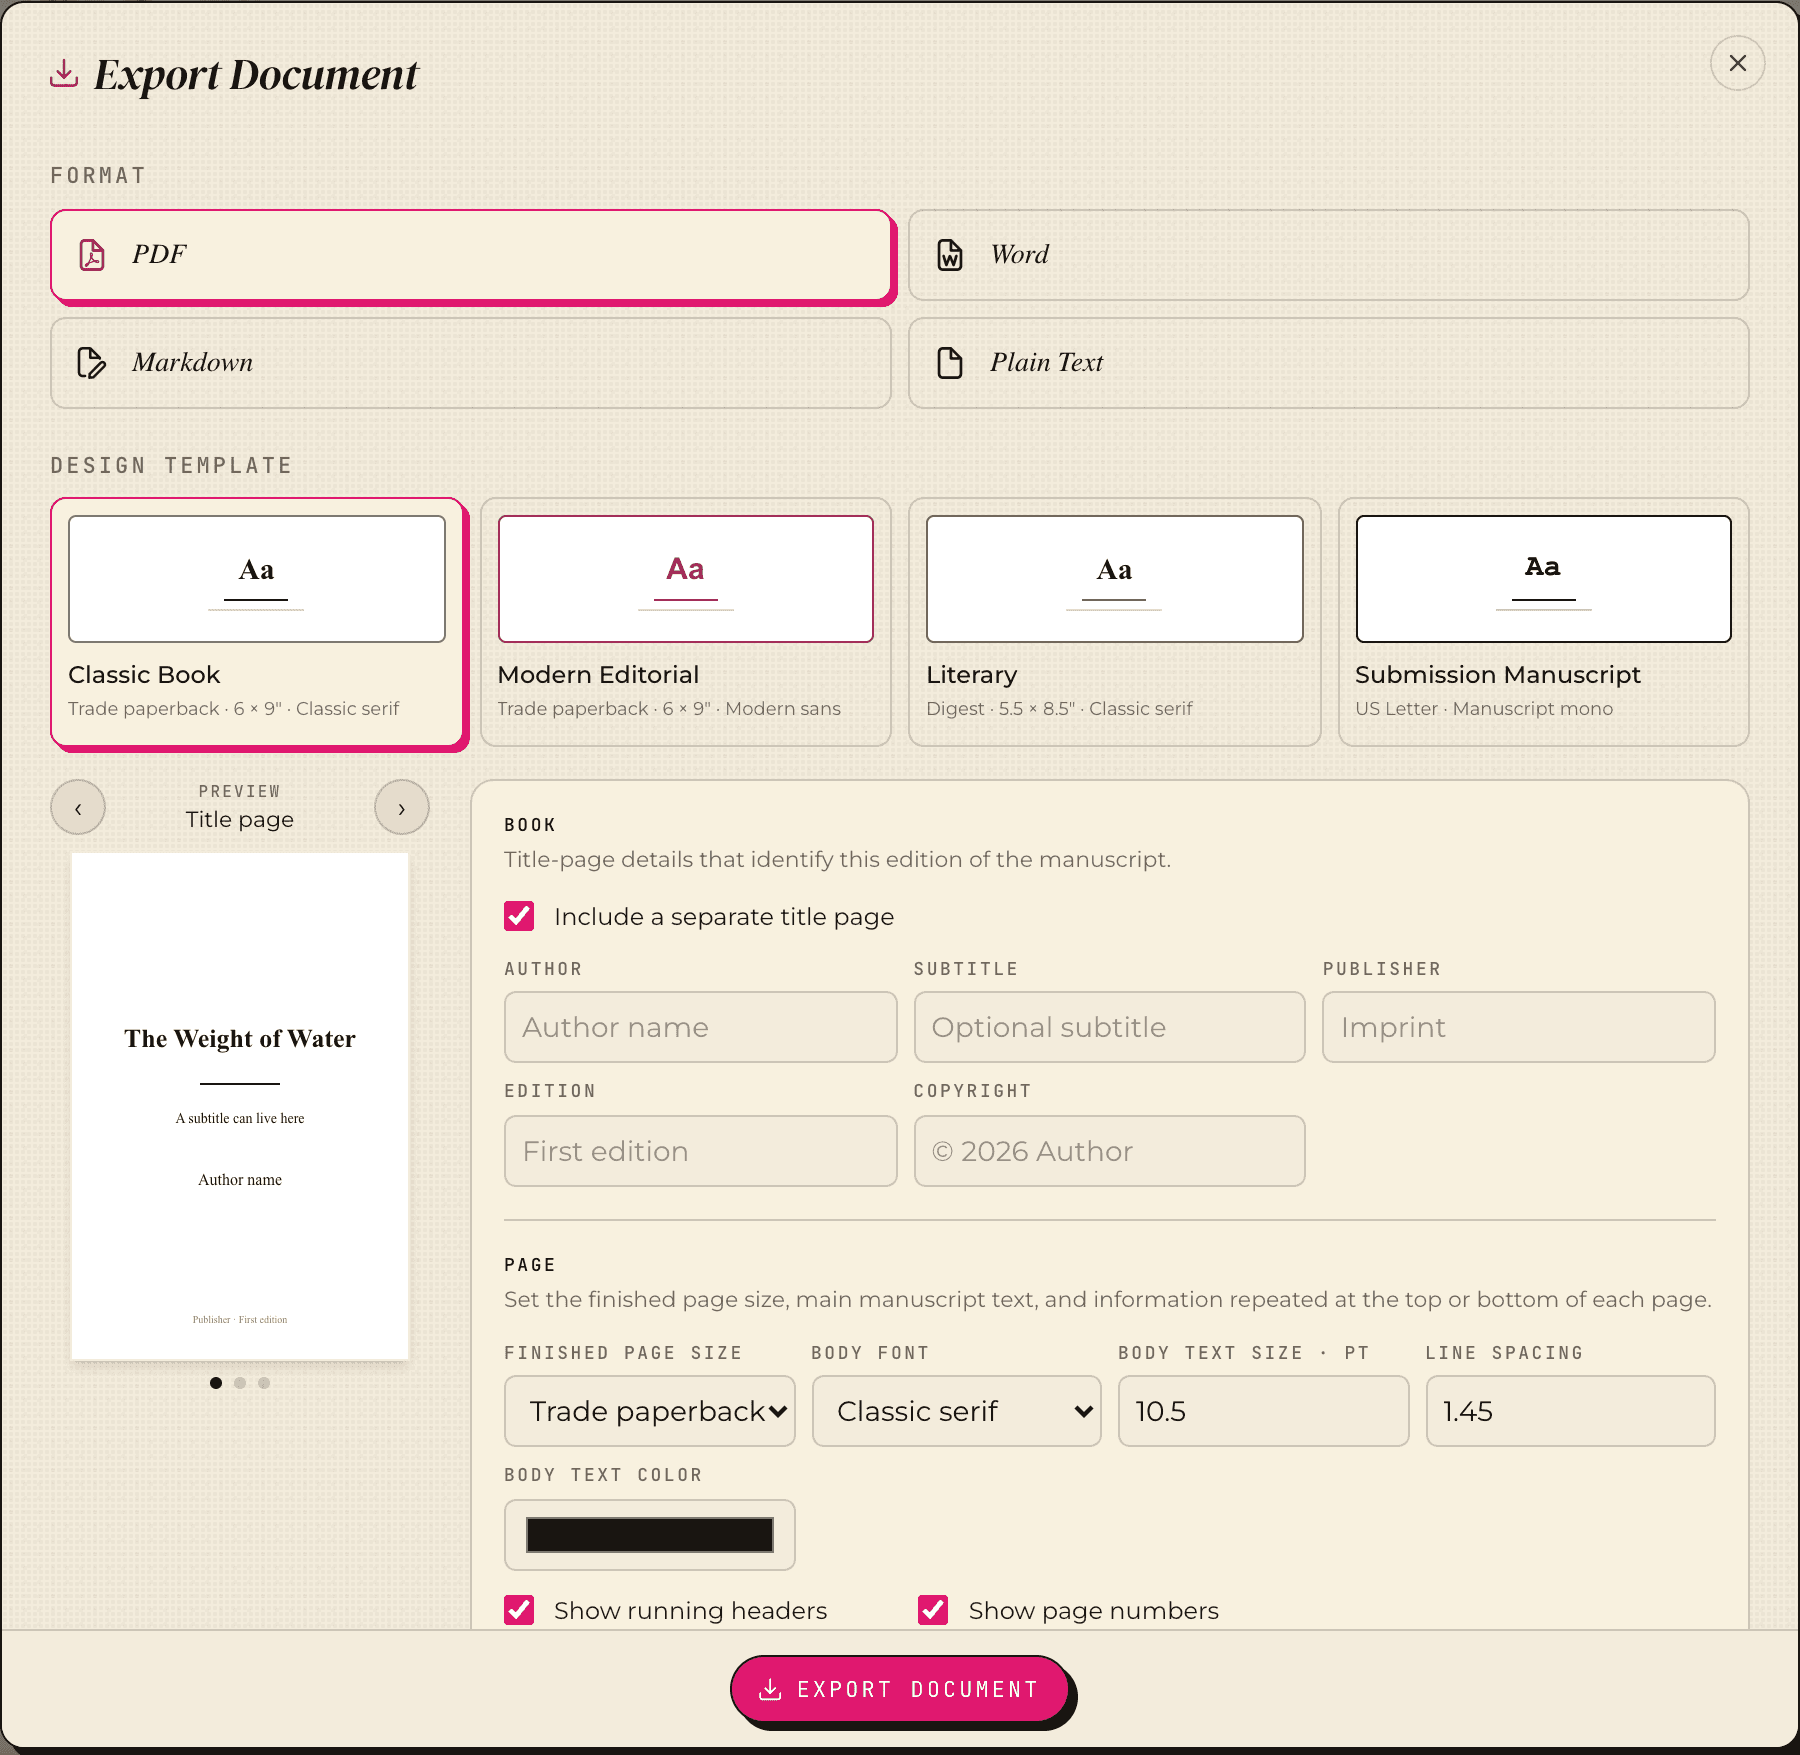The image size is (1800, 1755).
Task: Click 'US Letter · Manuscript mono' text
Action: 1484,709
